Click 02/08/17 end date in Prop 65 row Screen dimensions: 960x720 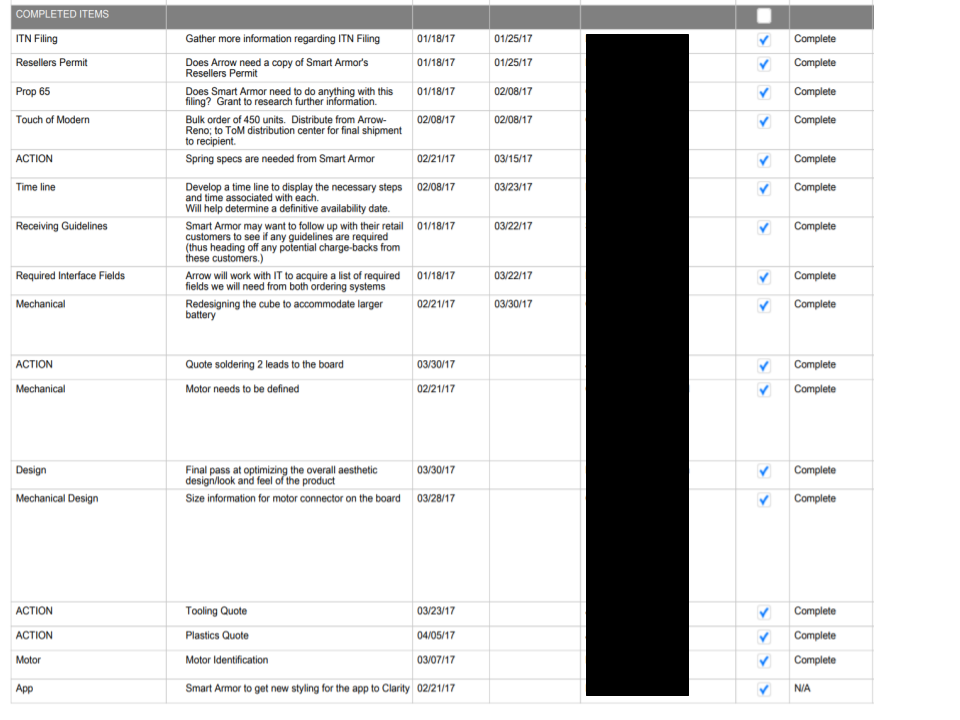tap(513, 91)
